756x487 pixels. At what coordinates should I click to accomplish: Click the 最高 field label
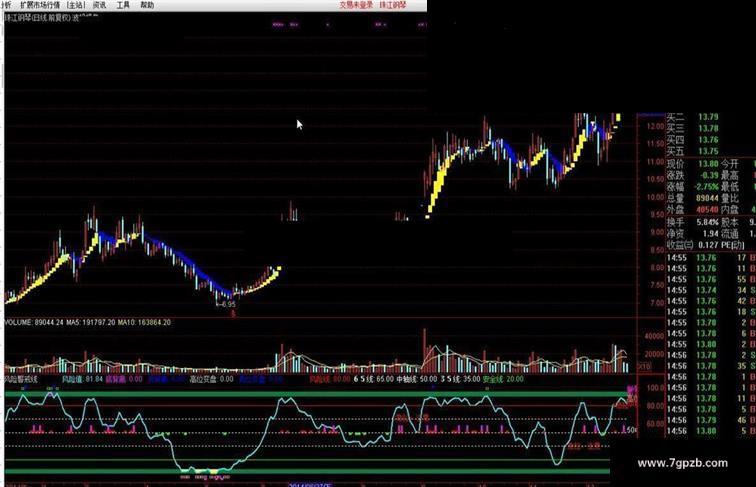730,176
